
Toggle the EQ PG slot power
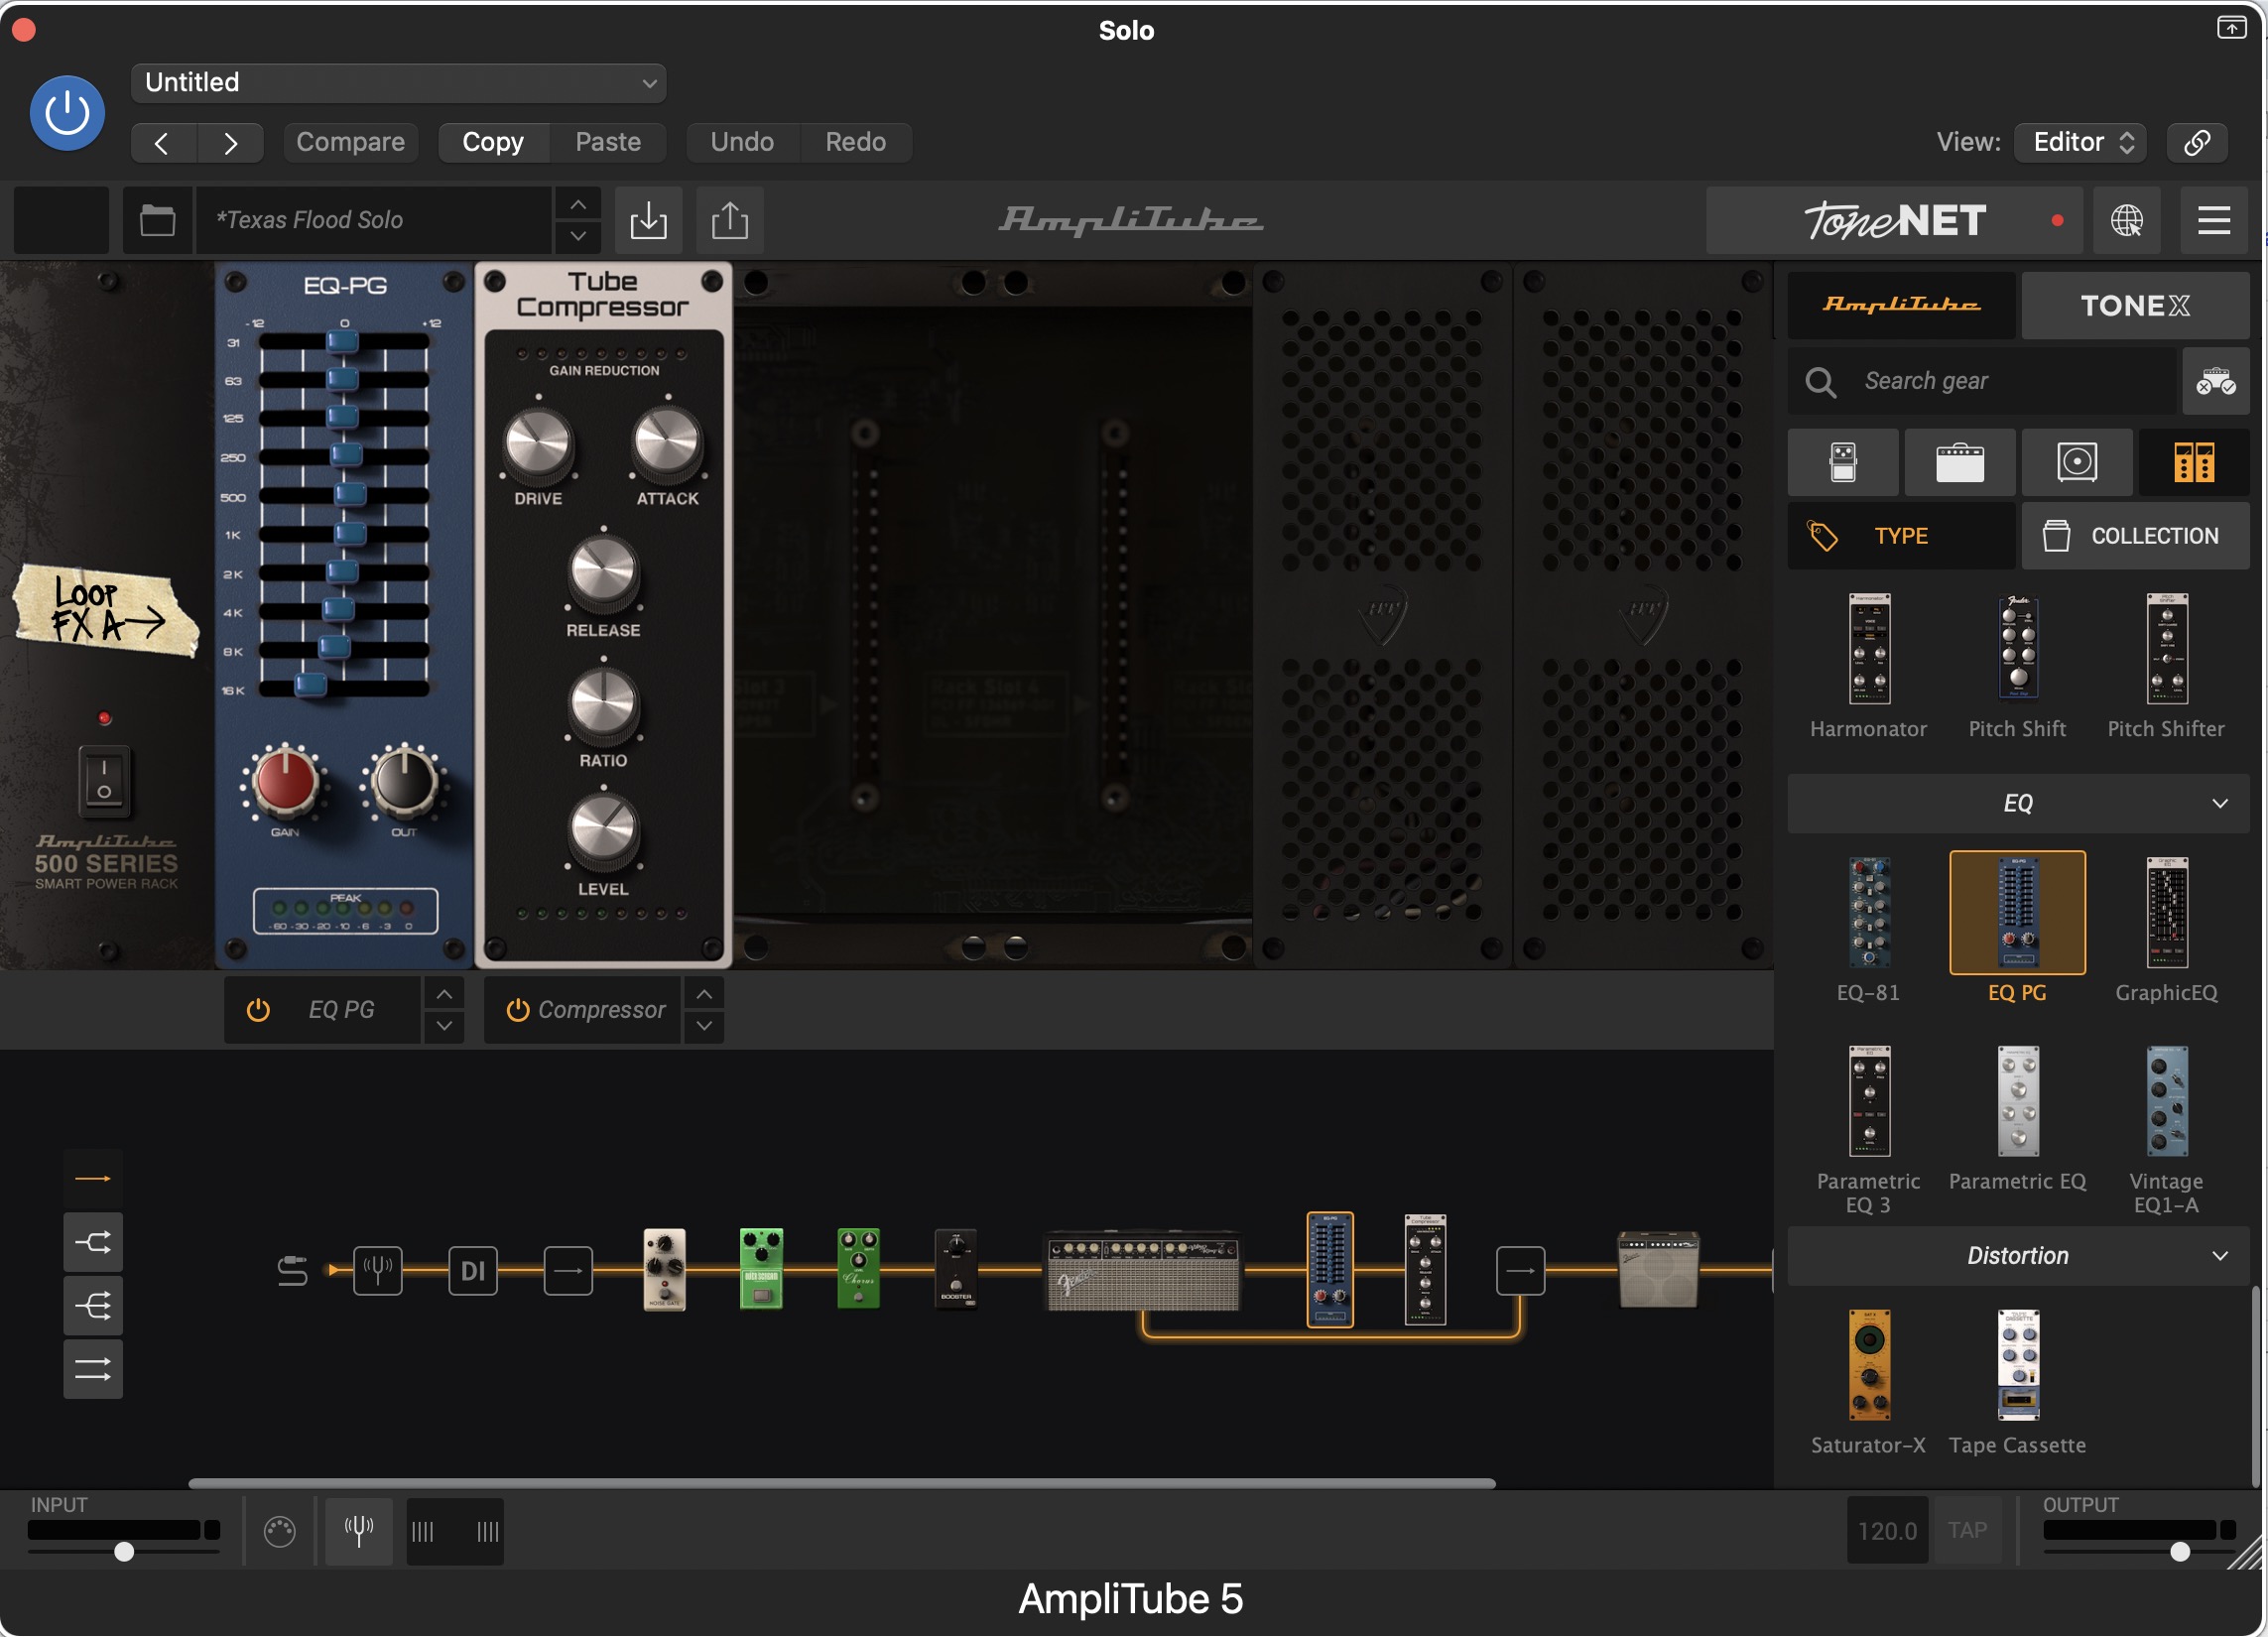[258, 1010]
